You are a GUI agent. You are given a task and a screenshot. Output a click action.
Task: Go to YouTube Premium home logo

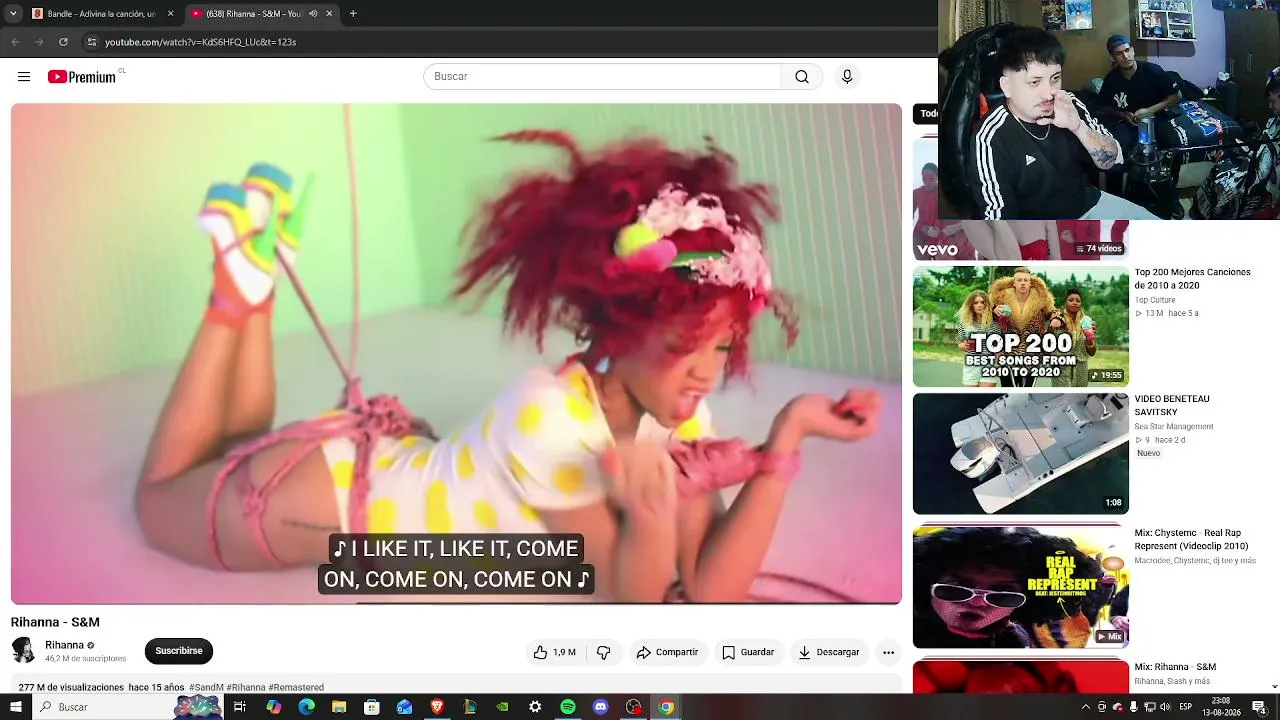click(82, 77)
